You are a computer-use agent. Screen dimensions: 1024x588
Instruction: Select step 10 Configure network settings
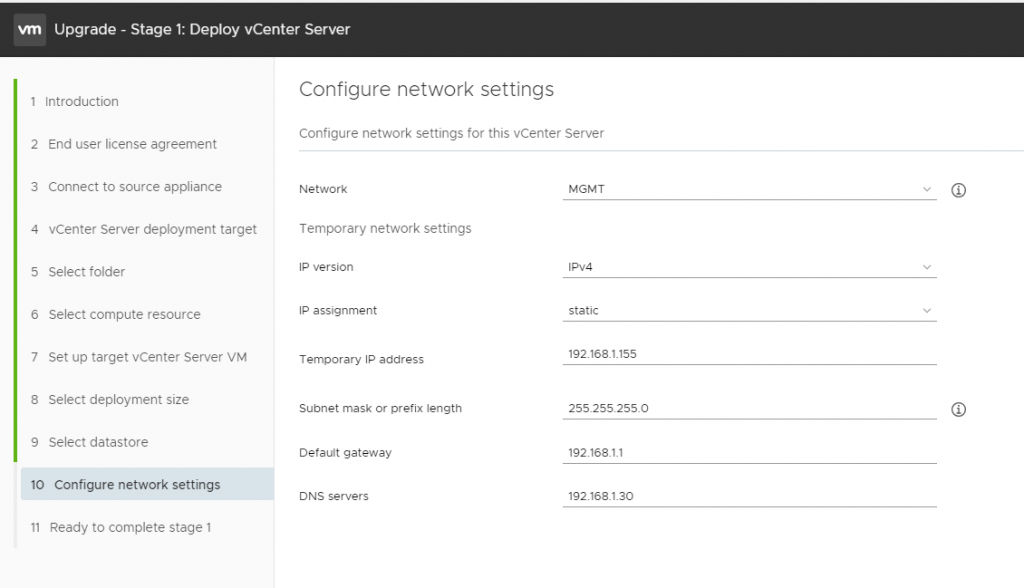147,484
